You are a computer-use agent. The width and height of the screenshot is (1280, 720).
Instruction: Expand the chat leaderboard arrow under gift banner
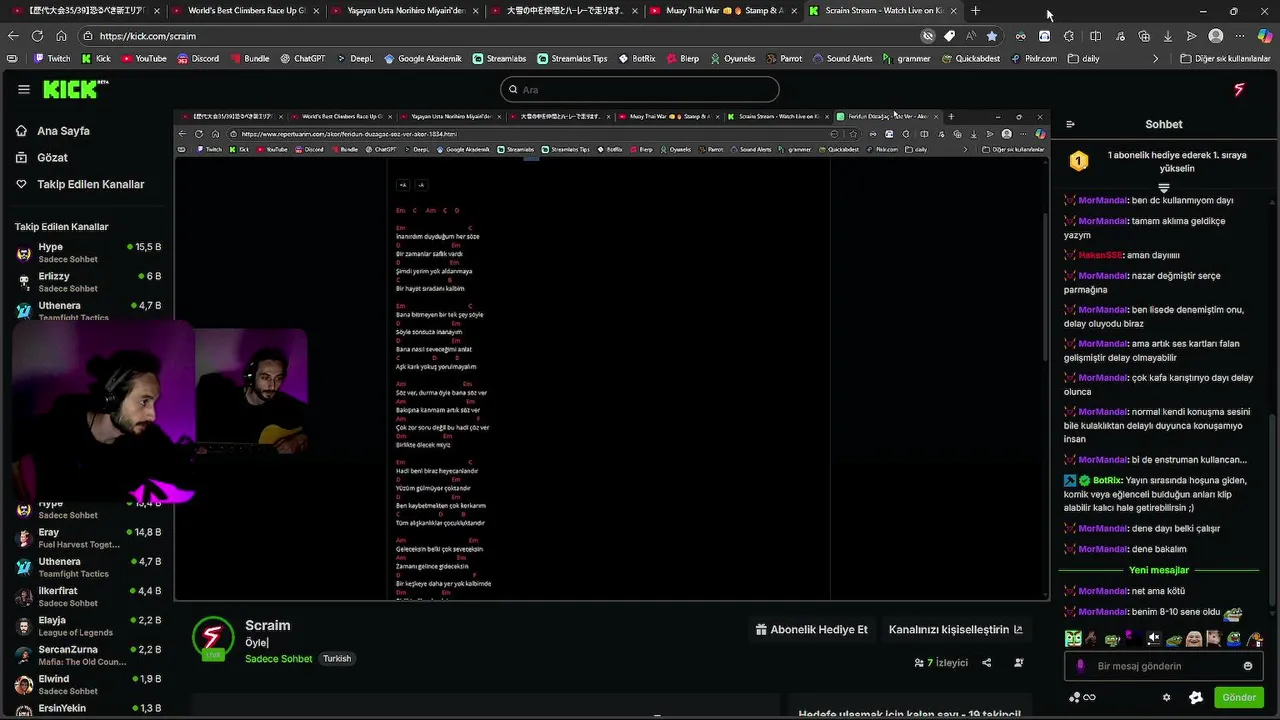pyautogui.click(x=1164, y=188)
